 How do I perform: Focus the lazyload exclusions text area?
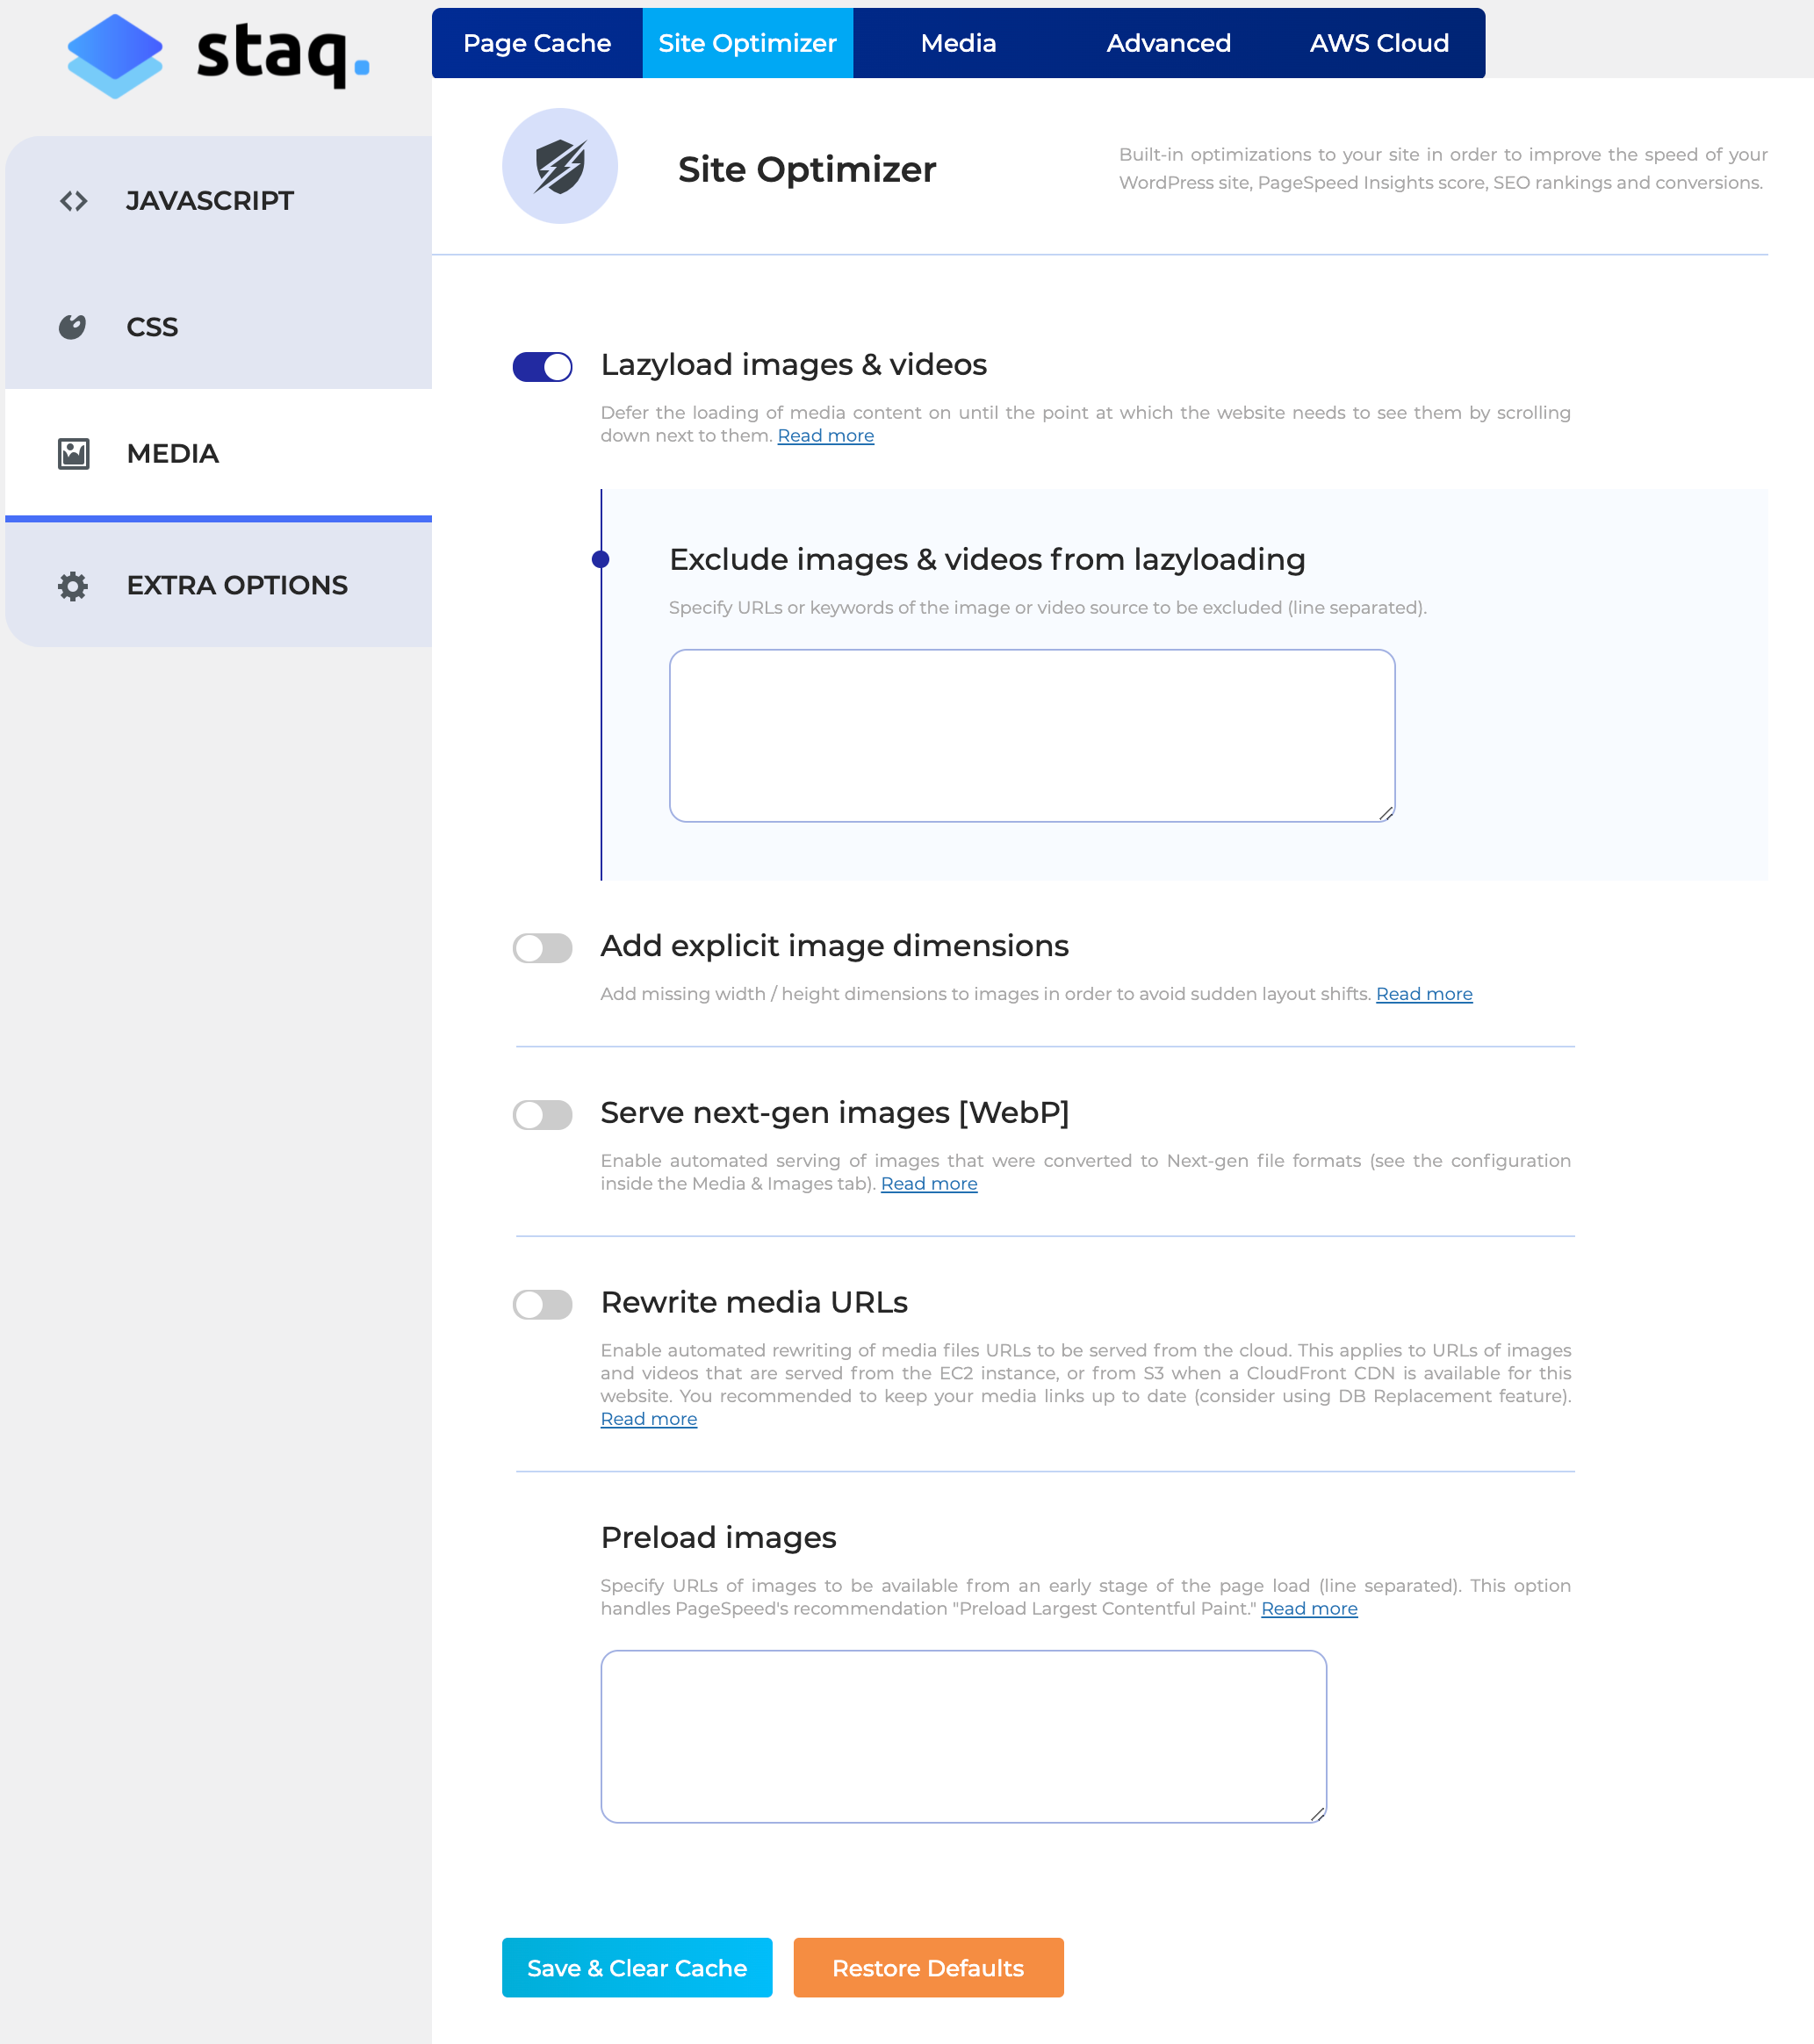pyautogui.click(x=1031, y=736)
